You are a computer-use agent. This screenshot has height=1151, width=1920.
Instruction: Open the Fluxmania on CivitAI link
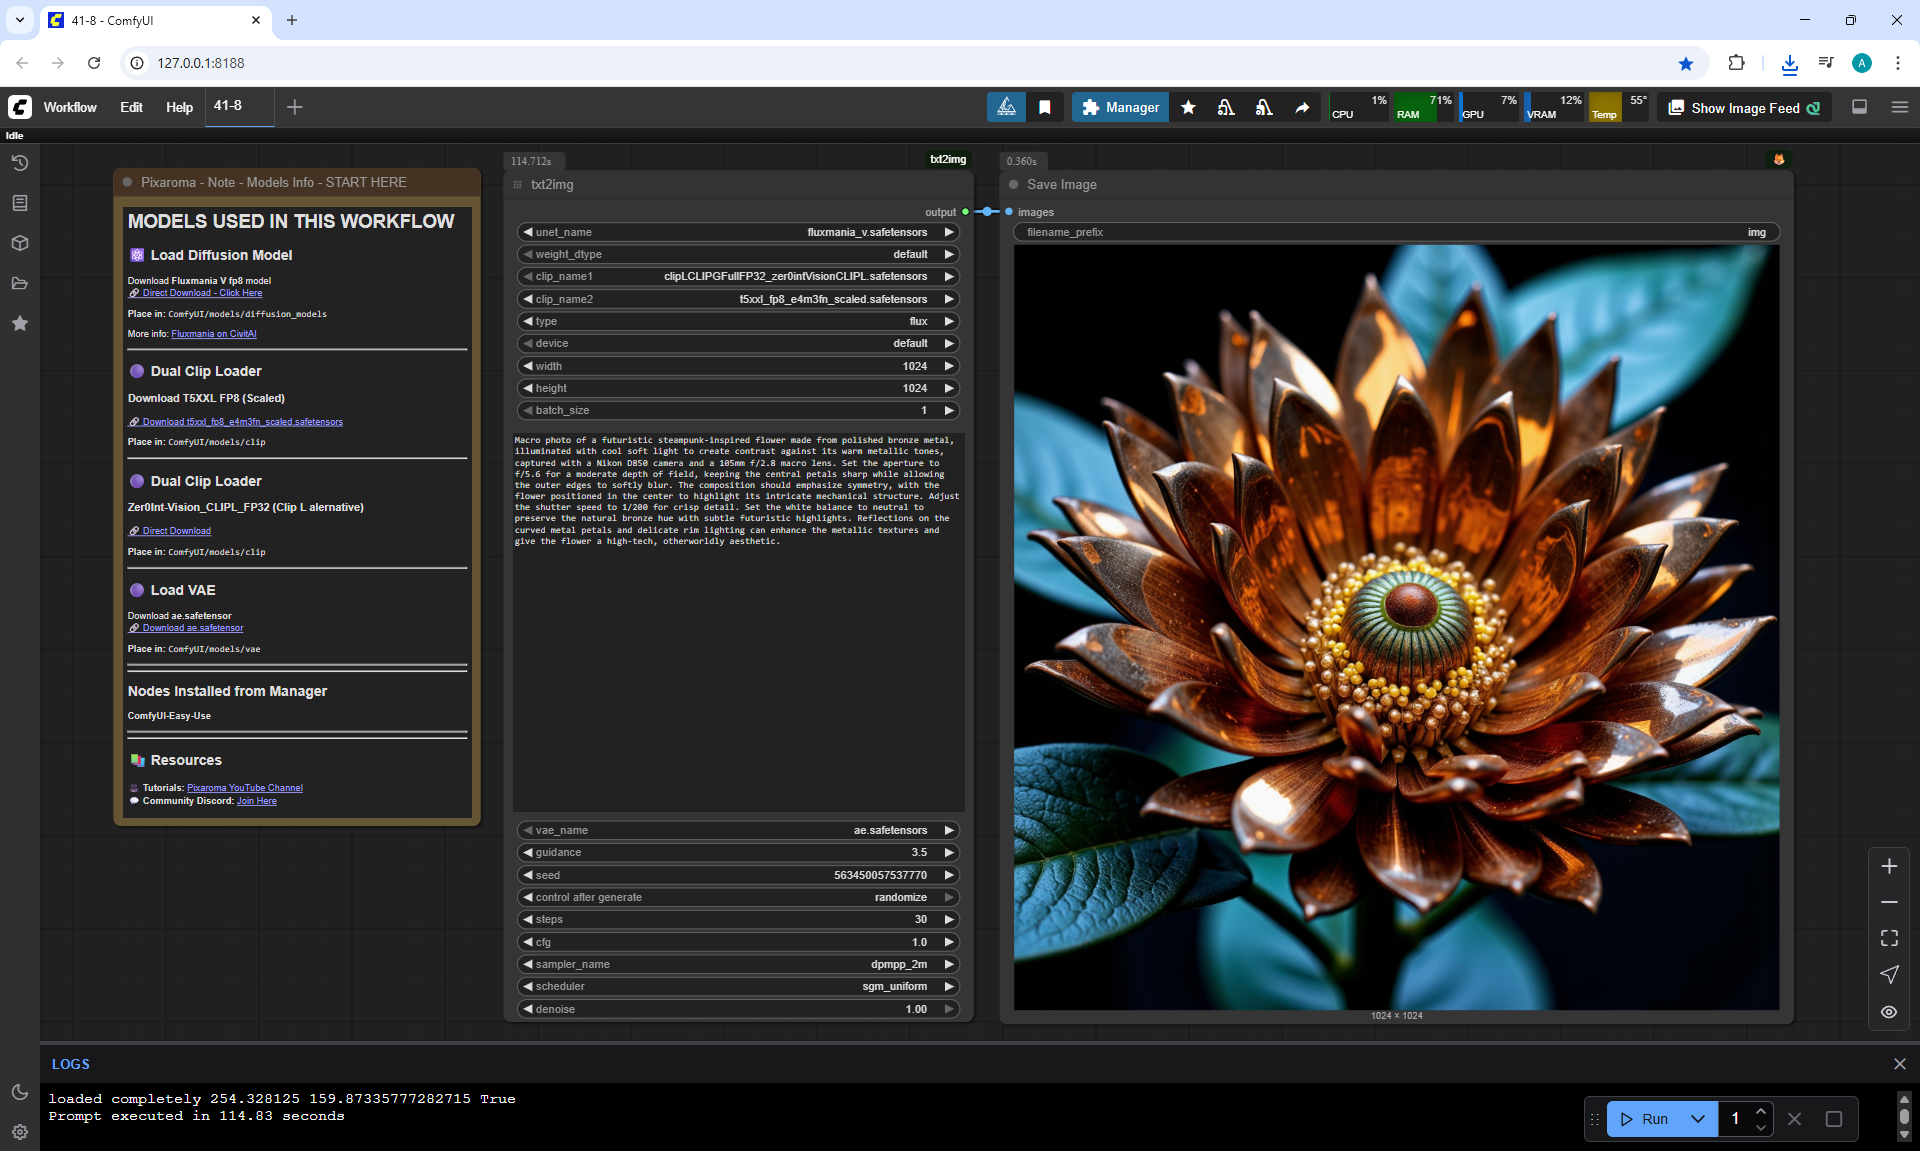(213, 334)
